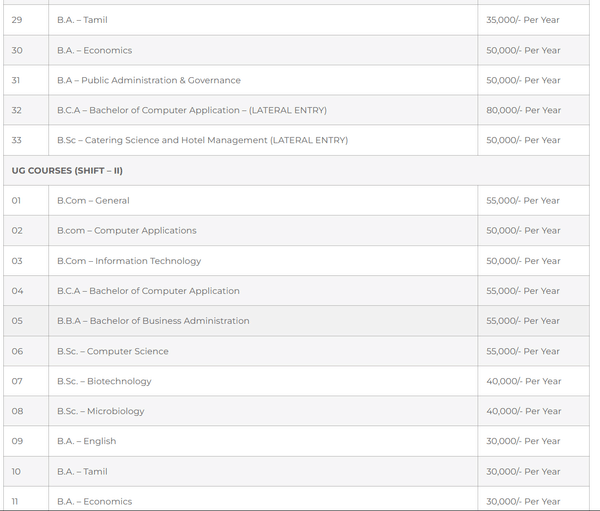Select the B.Sc. – Computer Science course
This screenshot has width=600, height=511.
tap(113, 351)
